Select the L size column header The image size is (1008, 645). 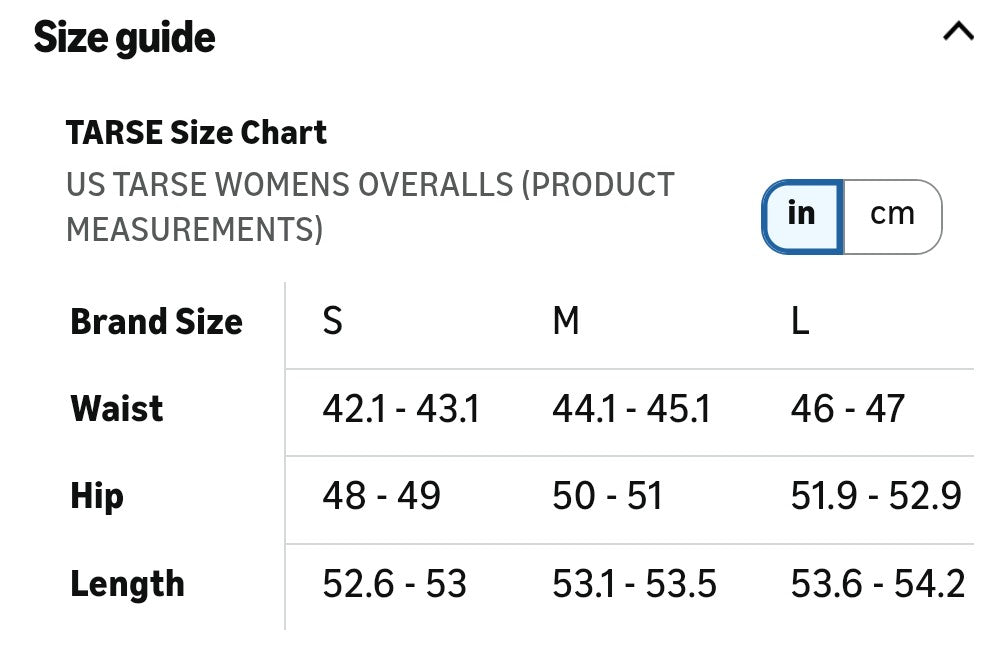(800, 322)
